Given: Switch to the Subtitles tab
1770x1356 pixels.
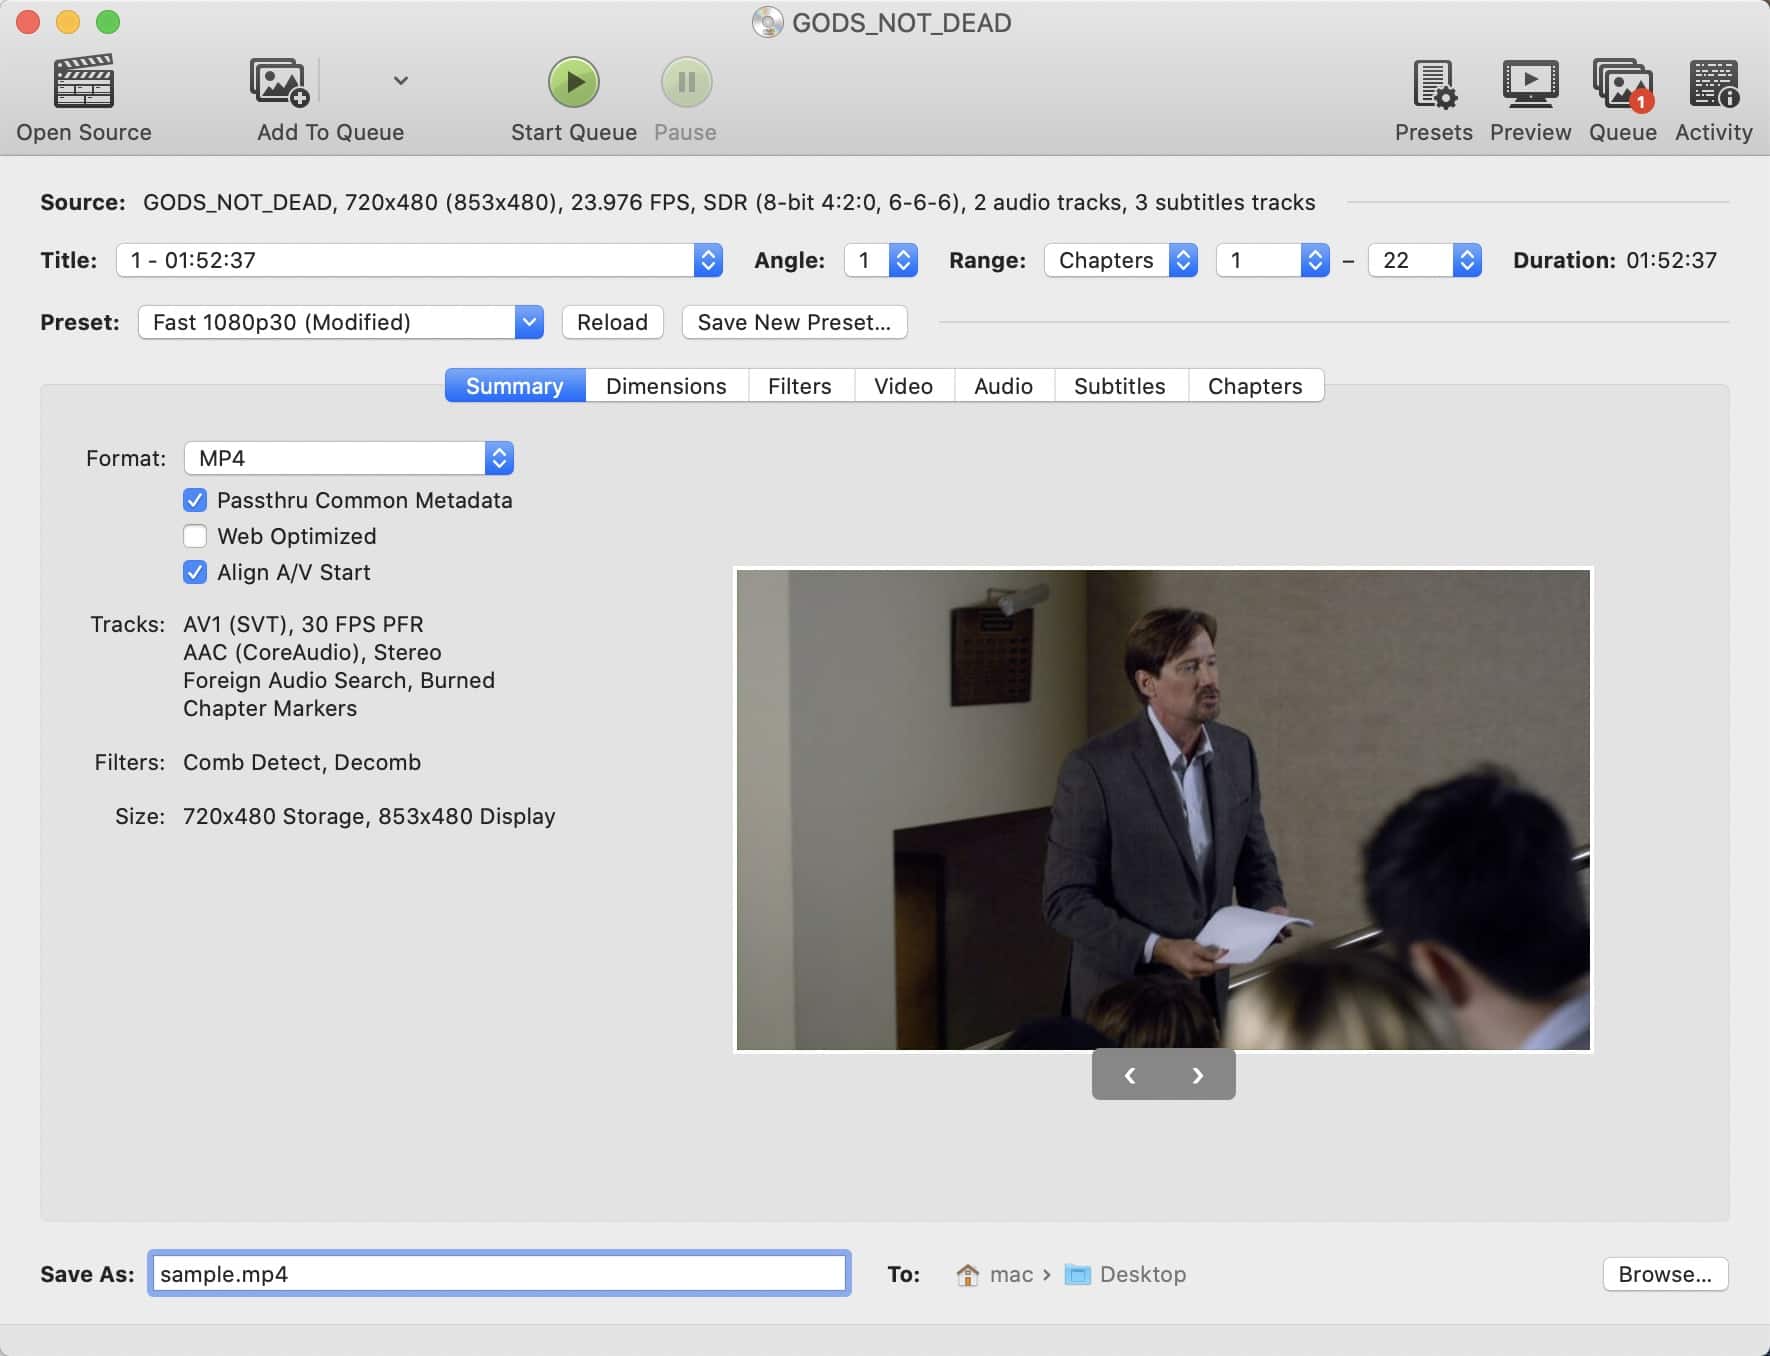Looking at the screenshot, I should [x=1119, y=386].
